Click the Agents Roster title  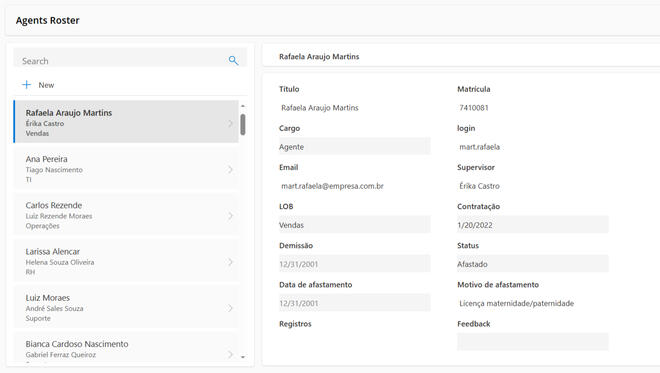(x=48, y=20)
